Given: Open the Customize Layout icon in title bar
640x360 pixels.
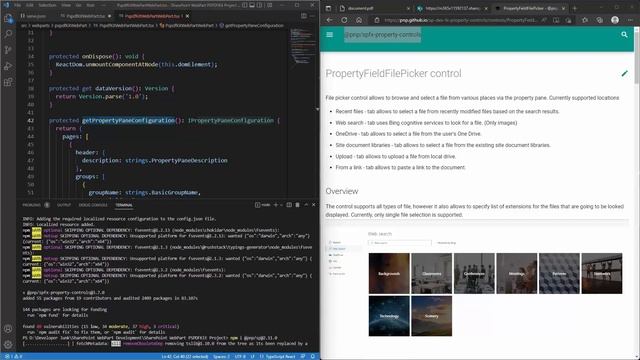Looking at the screenshot, I should tap(269, 5).
